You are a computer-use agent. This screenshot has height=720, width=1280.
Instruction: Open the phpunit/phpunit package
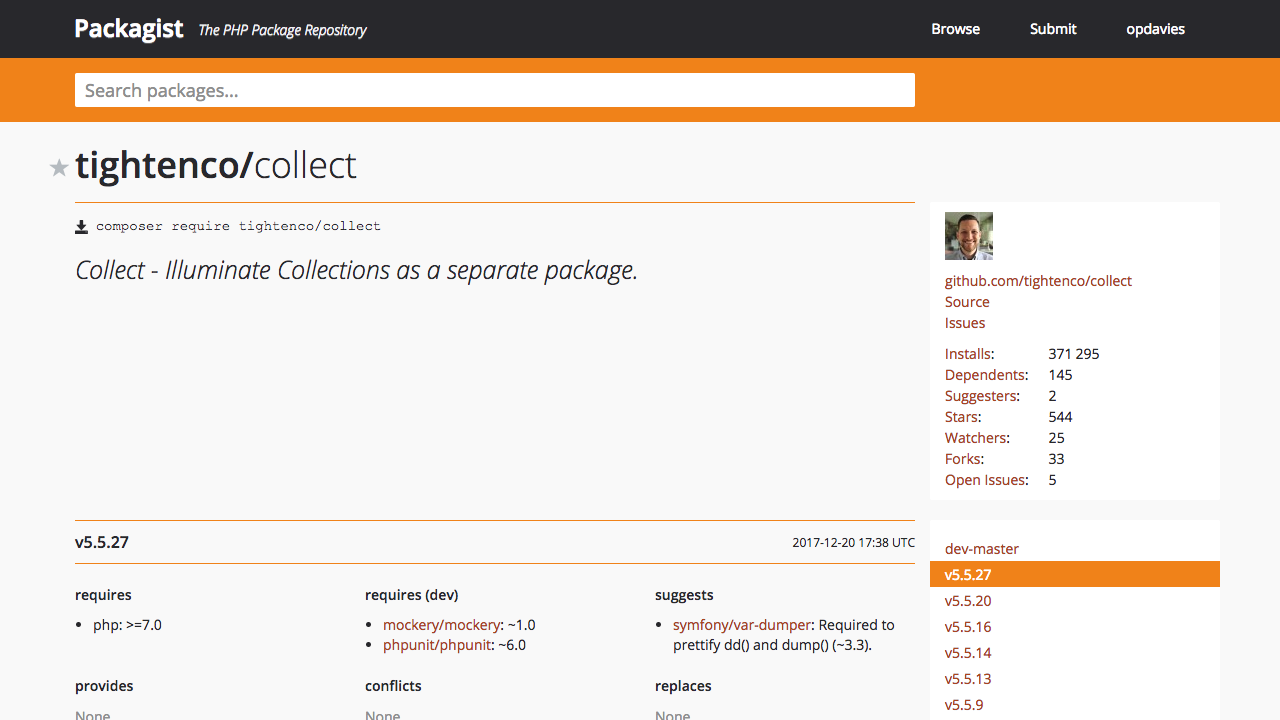tap(437, 645)
